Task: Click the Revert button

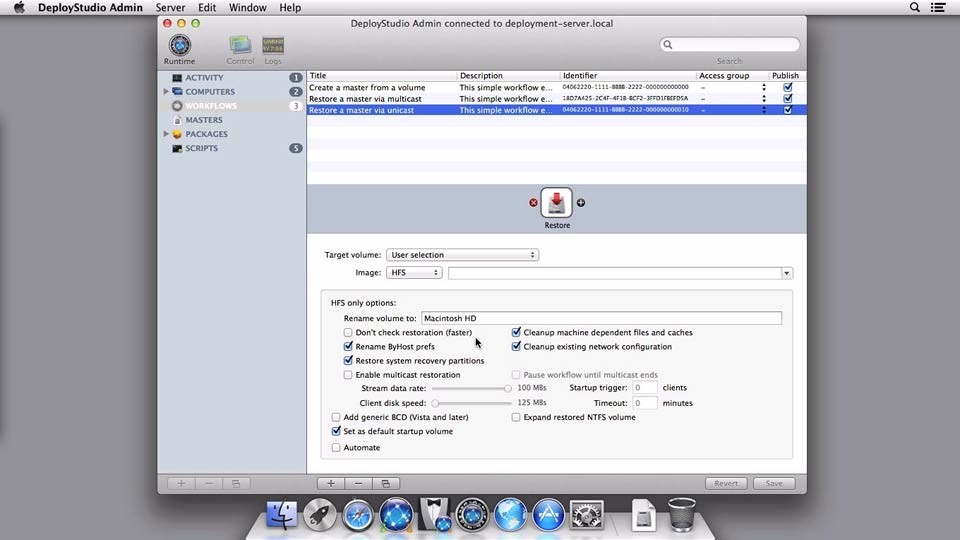Action: pyautogui.click(x=726, y=484)
